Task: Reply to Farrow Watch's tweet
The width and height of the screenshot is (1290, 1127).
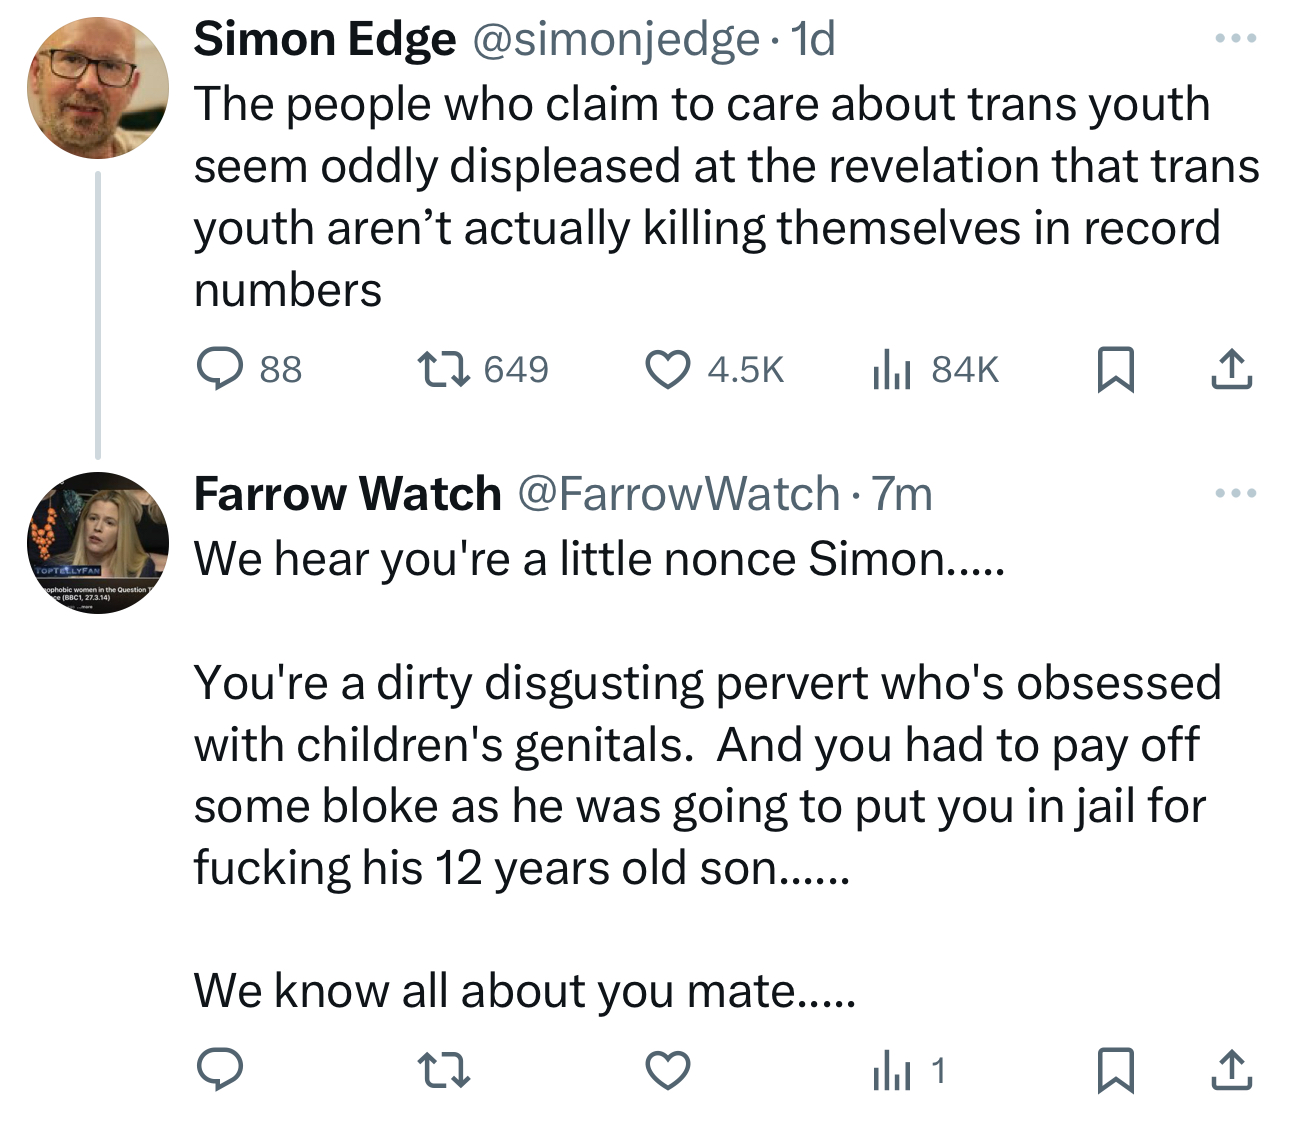Action: [x=219, y=1071]
